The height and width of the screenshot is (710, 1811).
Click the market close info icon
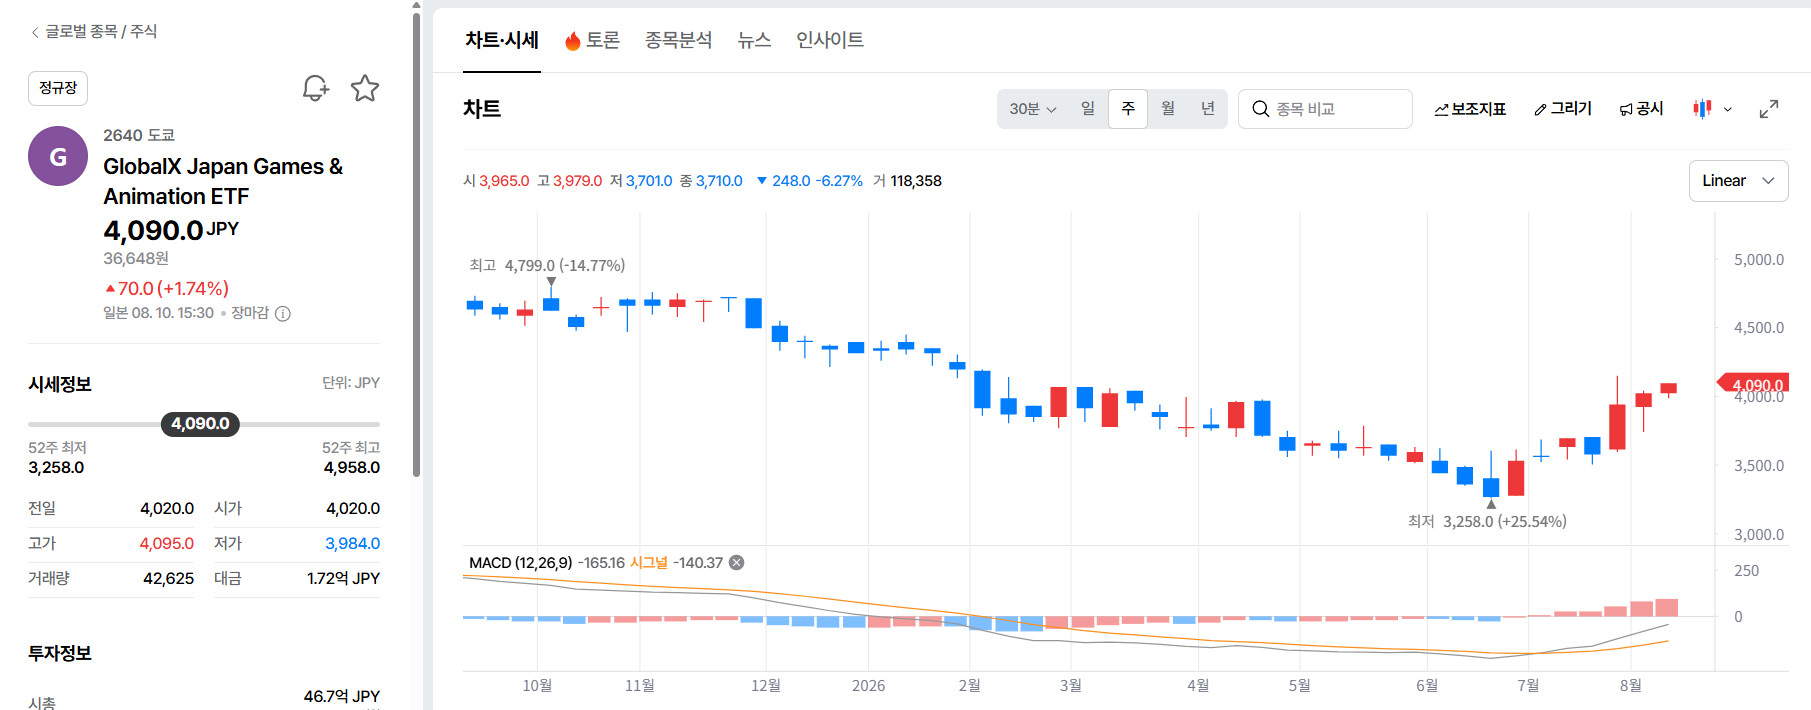[x=283, y=314]
